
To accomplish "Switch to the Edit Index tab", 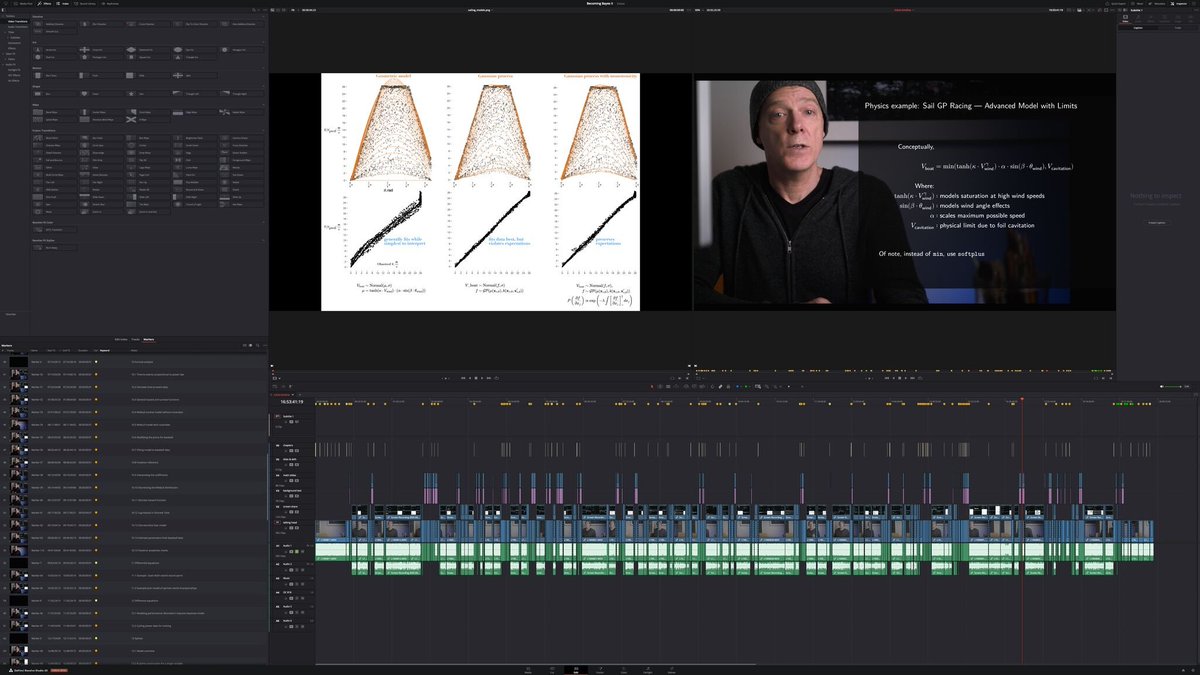I will coord(119,339).
